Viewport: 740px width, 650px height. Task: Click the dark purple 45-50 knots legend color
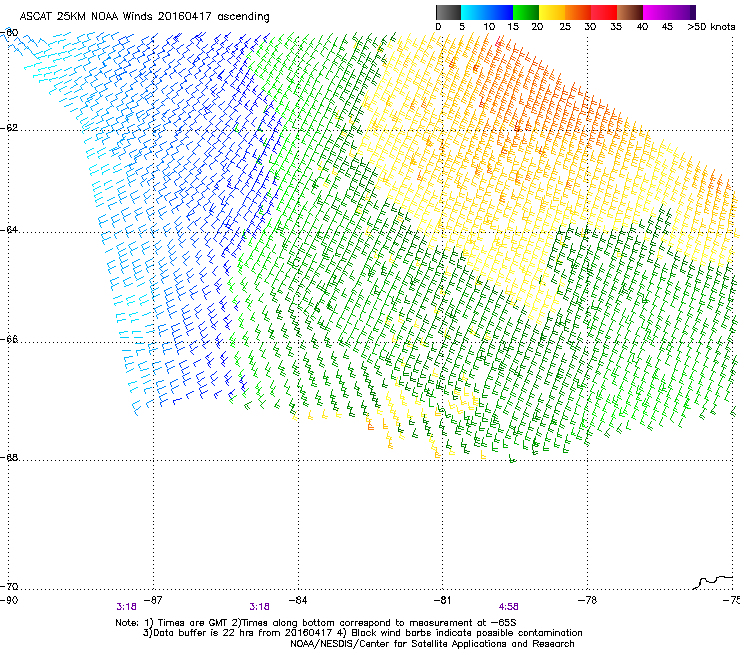tap(682, 12)
